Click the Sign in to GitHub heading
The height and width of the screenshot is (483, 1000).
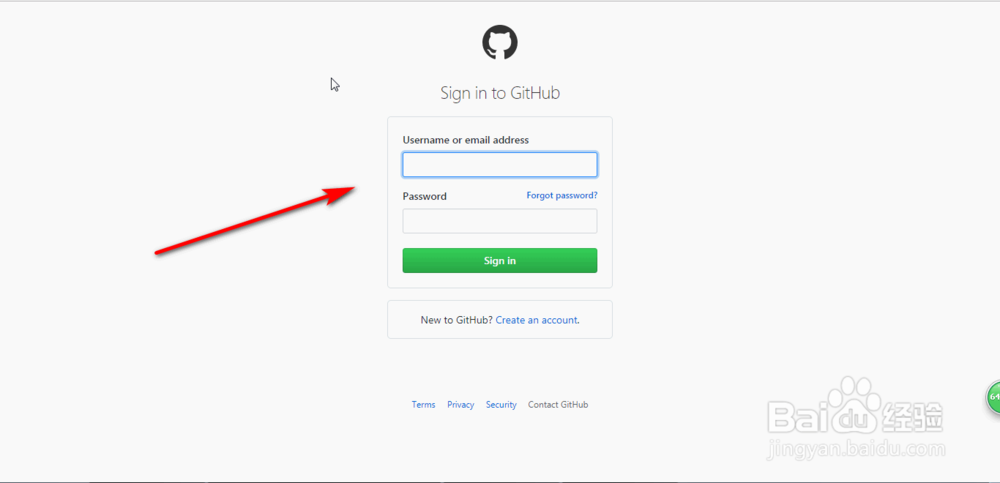(x=500, y=93)
